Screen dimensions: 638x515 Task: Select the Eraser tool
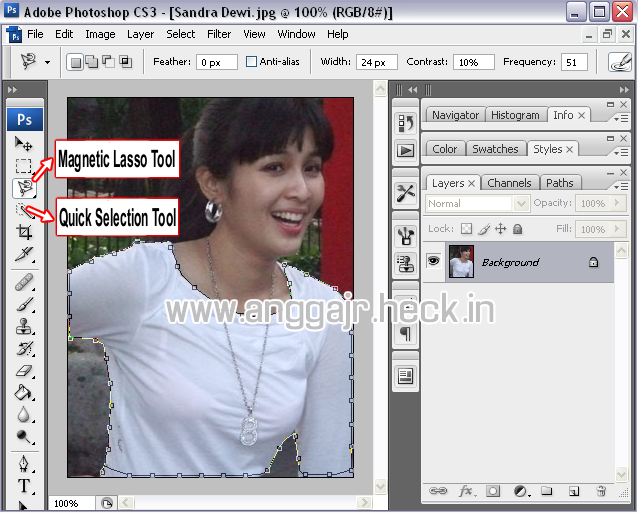(x=24, y=371)
